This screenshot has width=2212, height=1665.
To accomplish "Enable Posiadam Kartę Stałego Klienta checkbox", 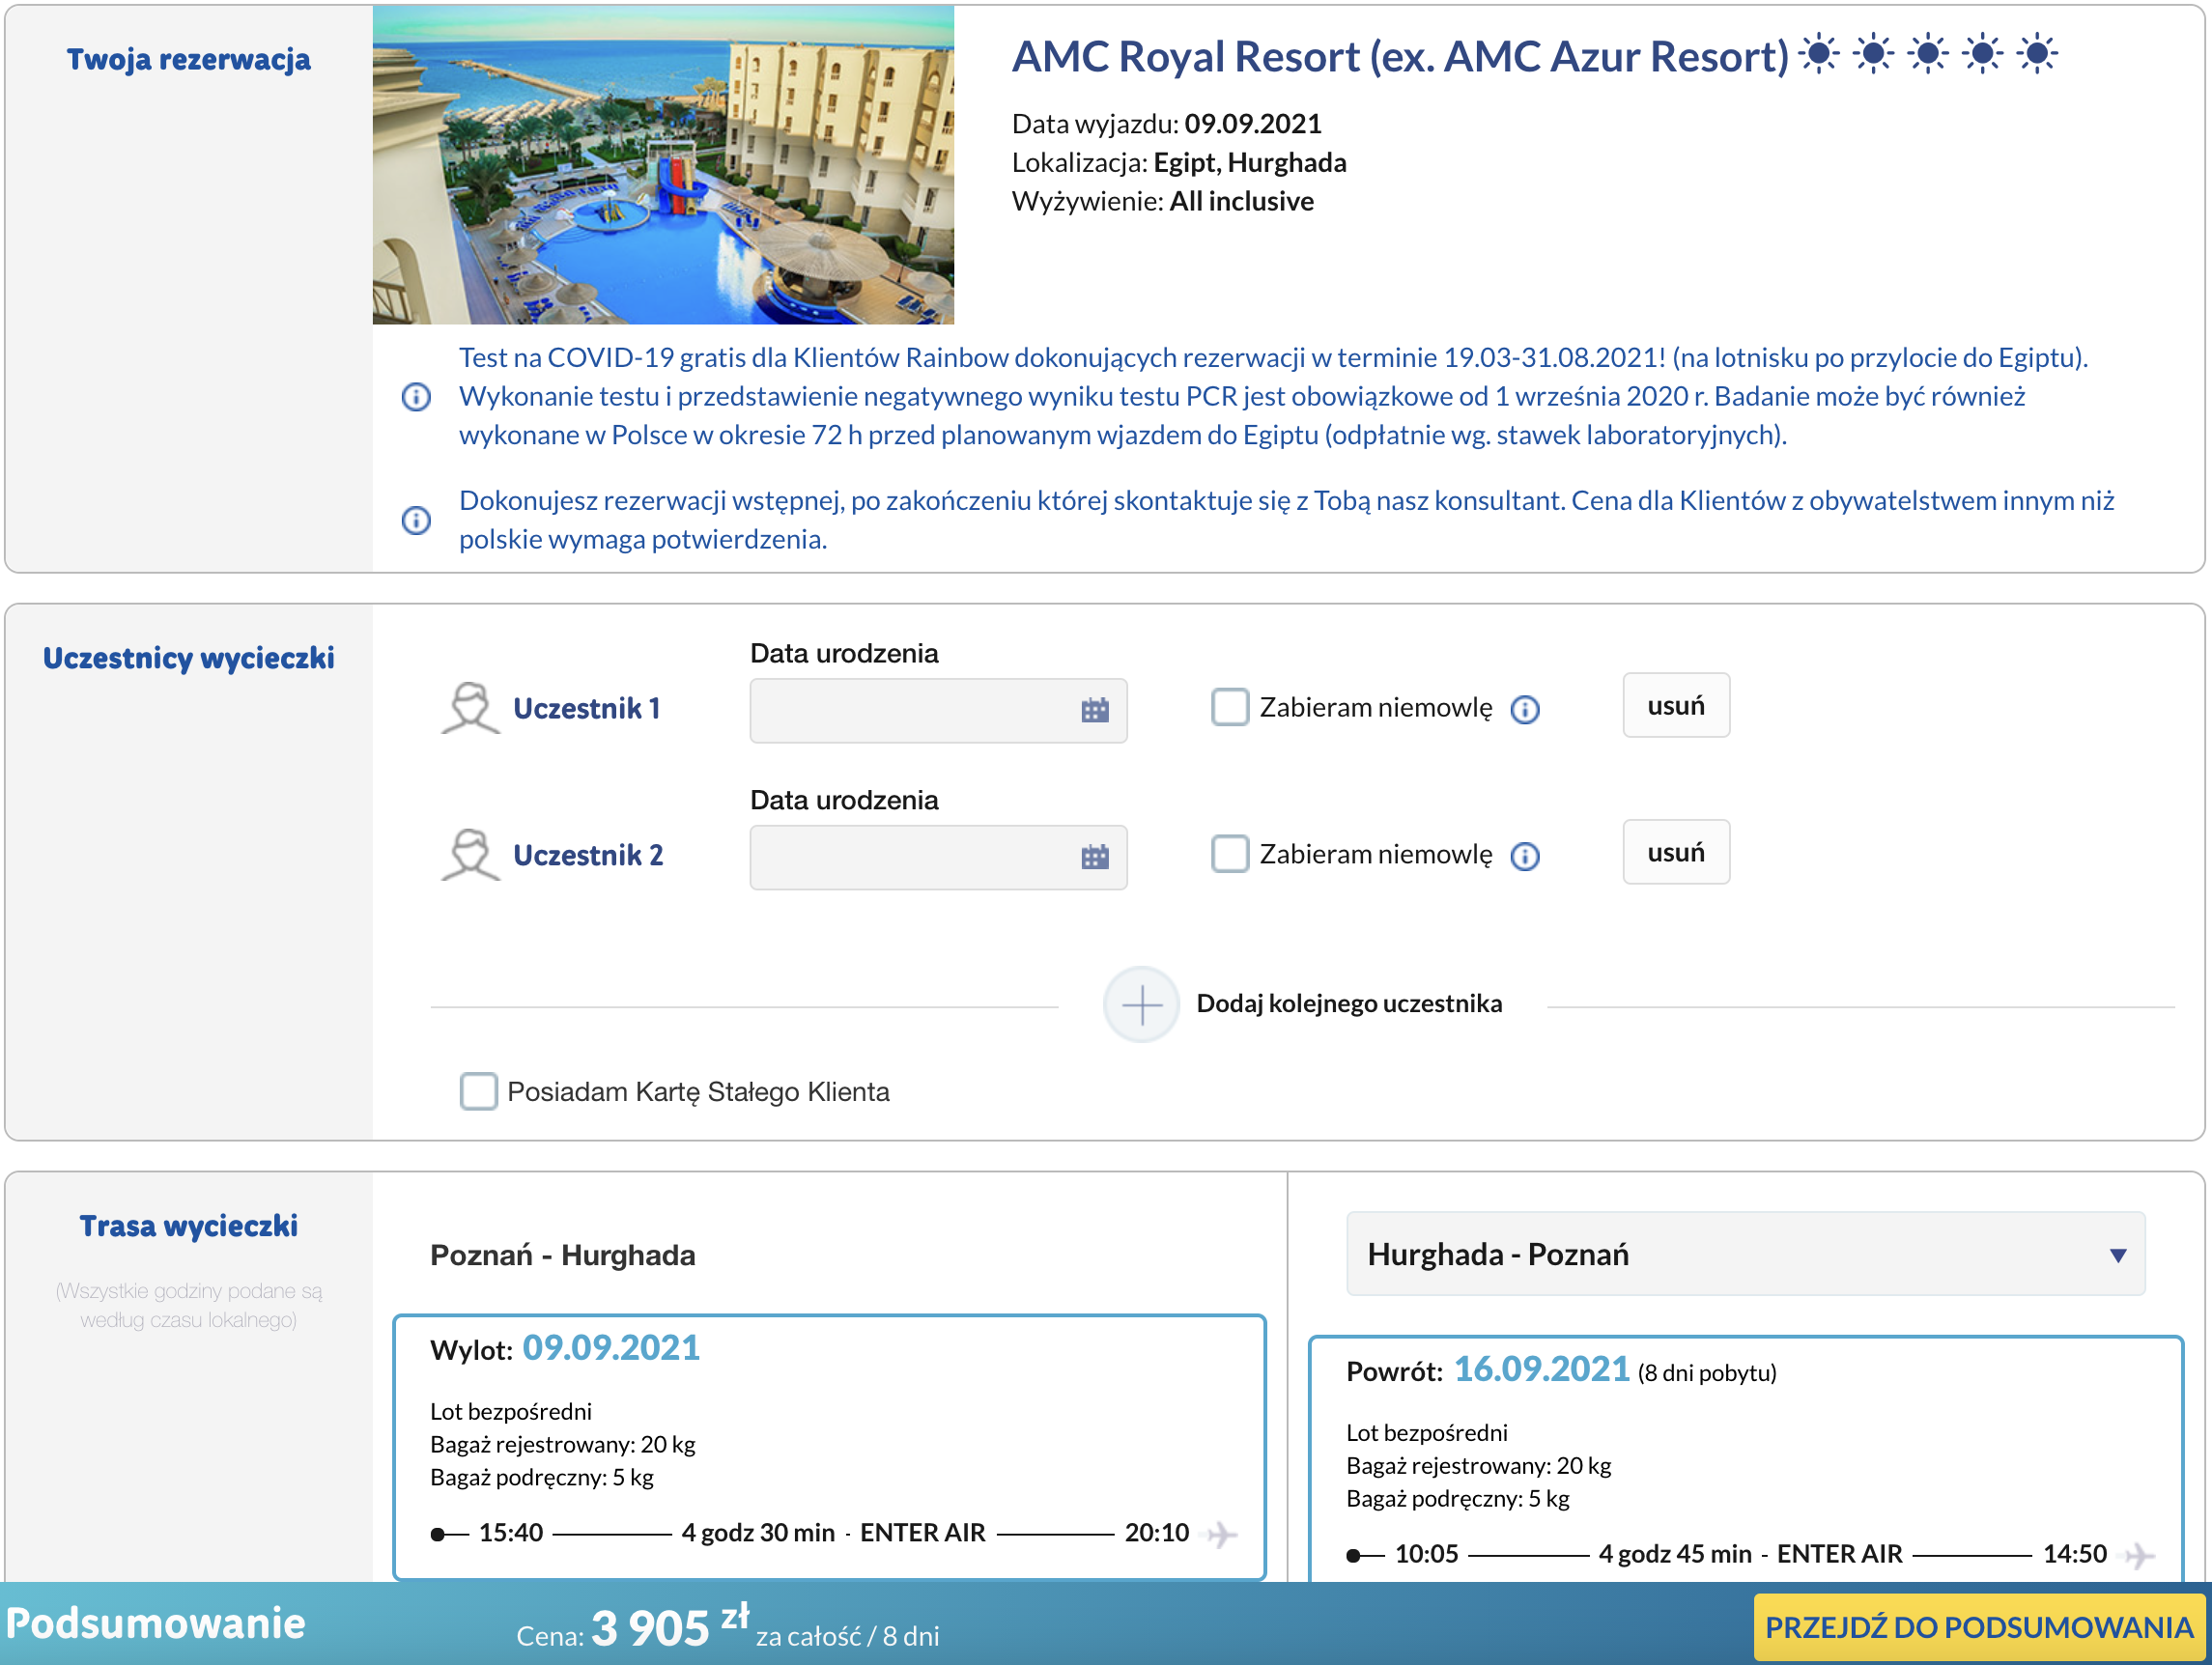I will coord(478,1091).
